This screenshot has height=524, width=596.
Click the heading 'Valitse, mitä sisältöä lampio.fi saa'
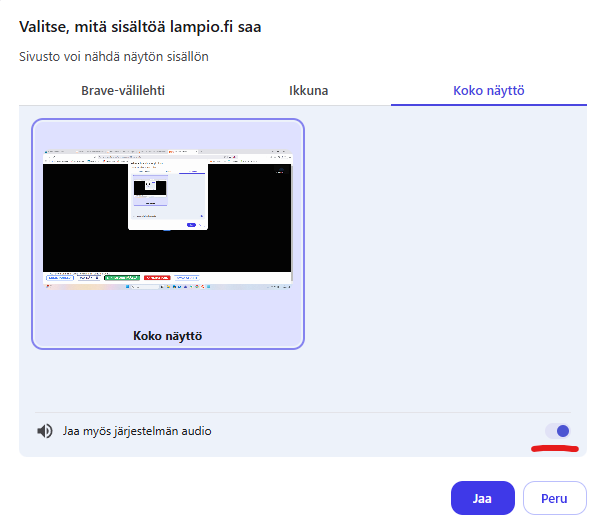click(140, 27)
